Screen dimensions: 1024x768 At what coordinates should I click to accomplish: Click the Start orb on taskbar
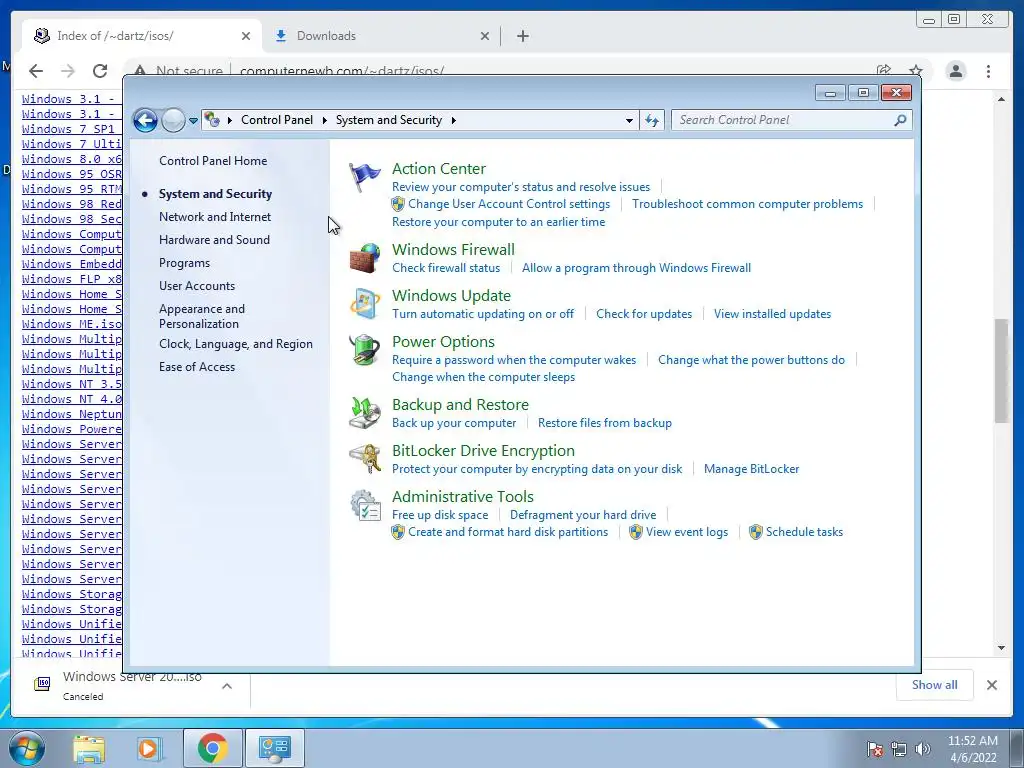(x=27, y=748)
